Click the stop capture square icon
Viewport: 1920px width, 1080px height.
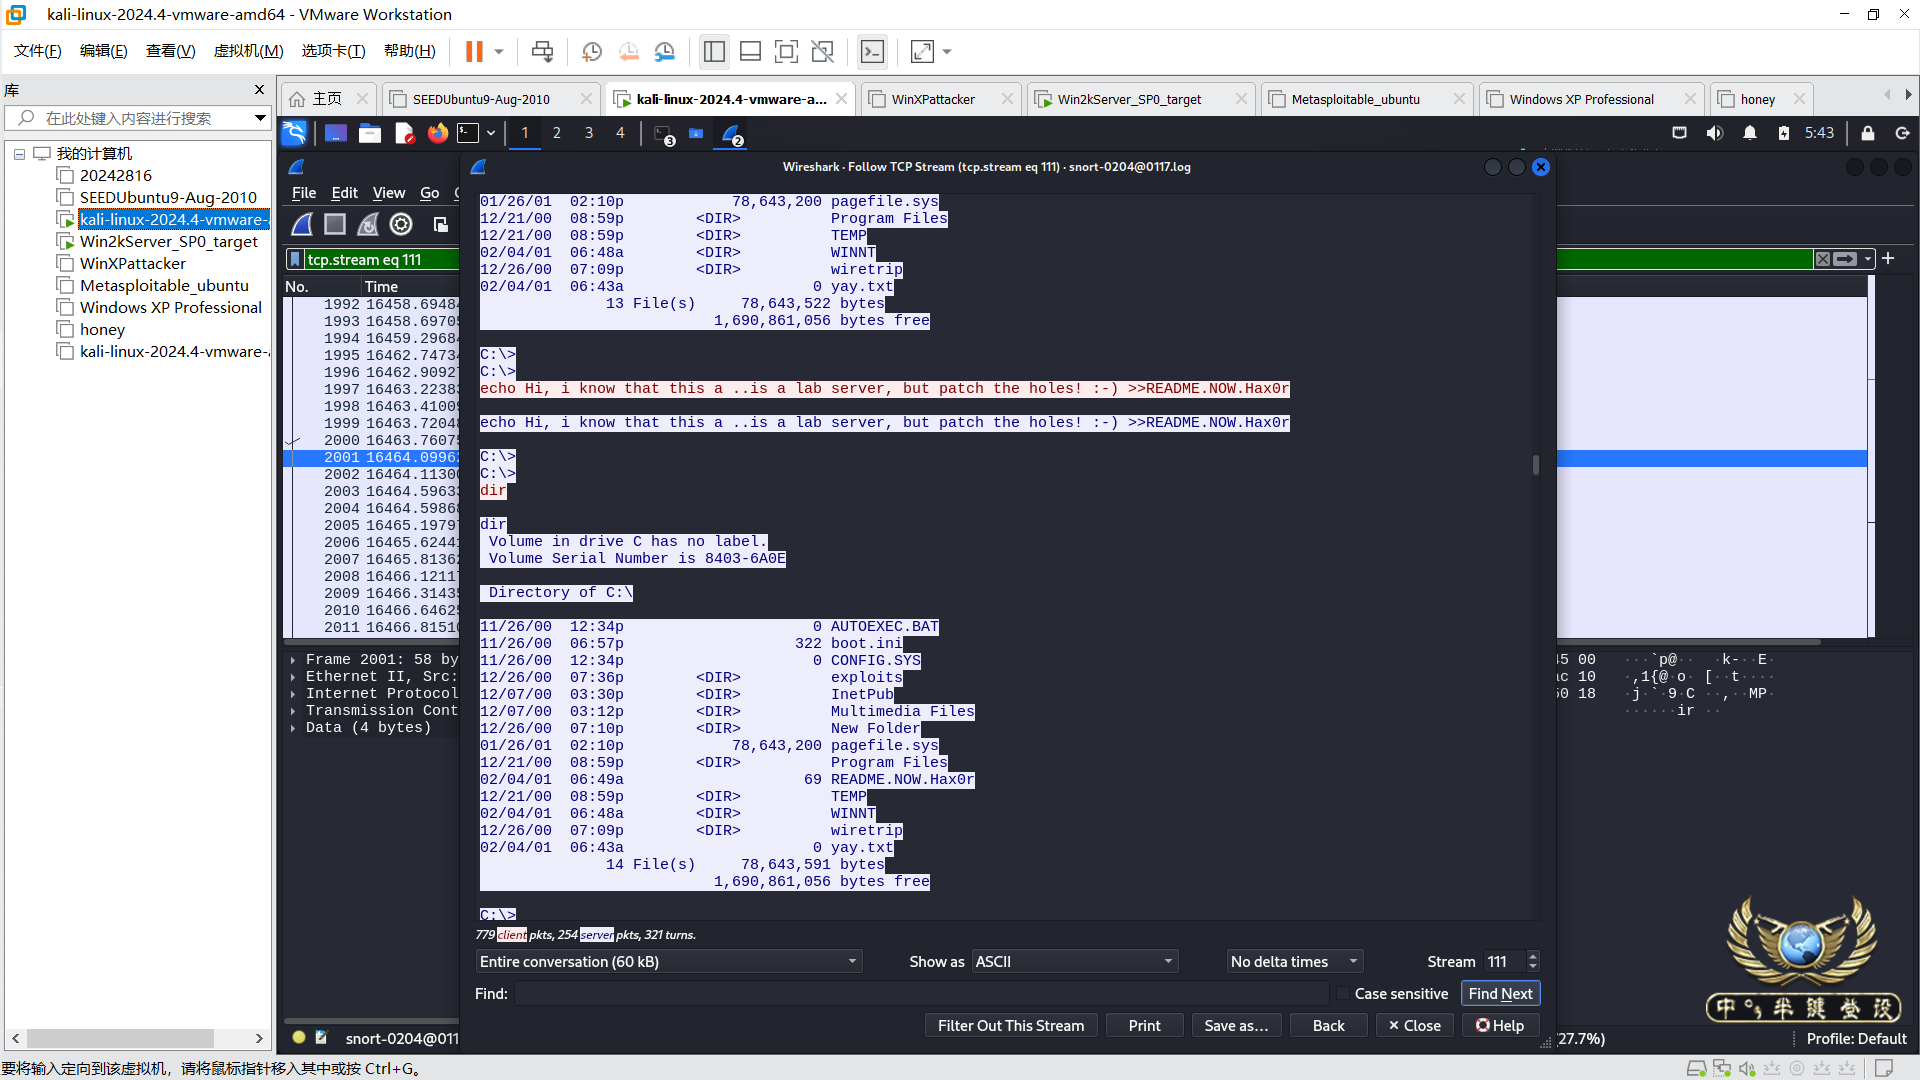point(335,224)
